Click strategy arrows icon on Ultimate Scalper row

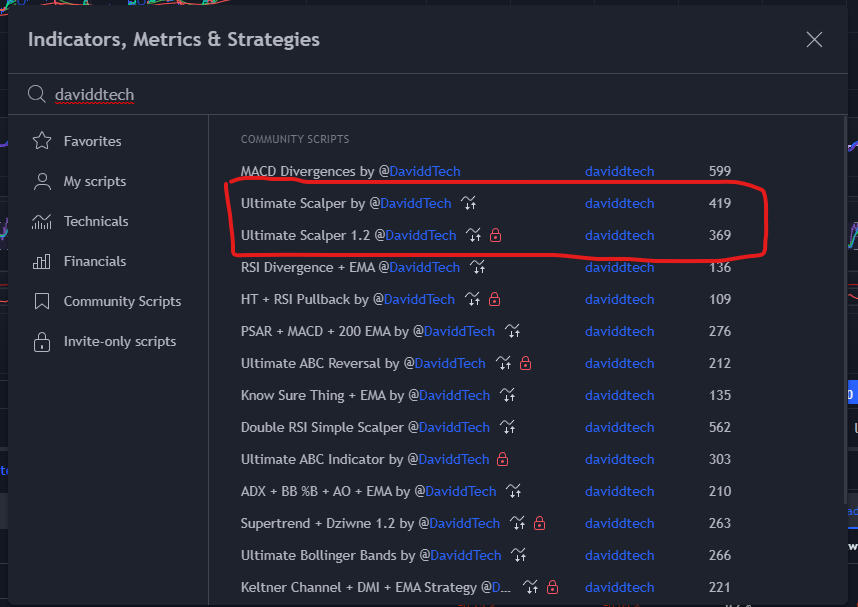point(468,203)
